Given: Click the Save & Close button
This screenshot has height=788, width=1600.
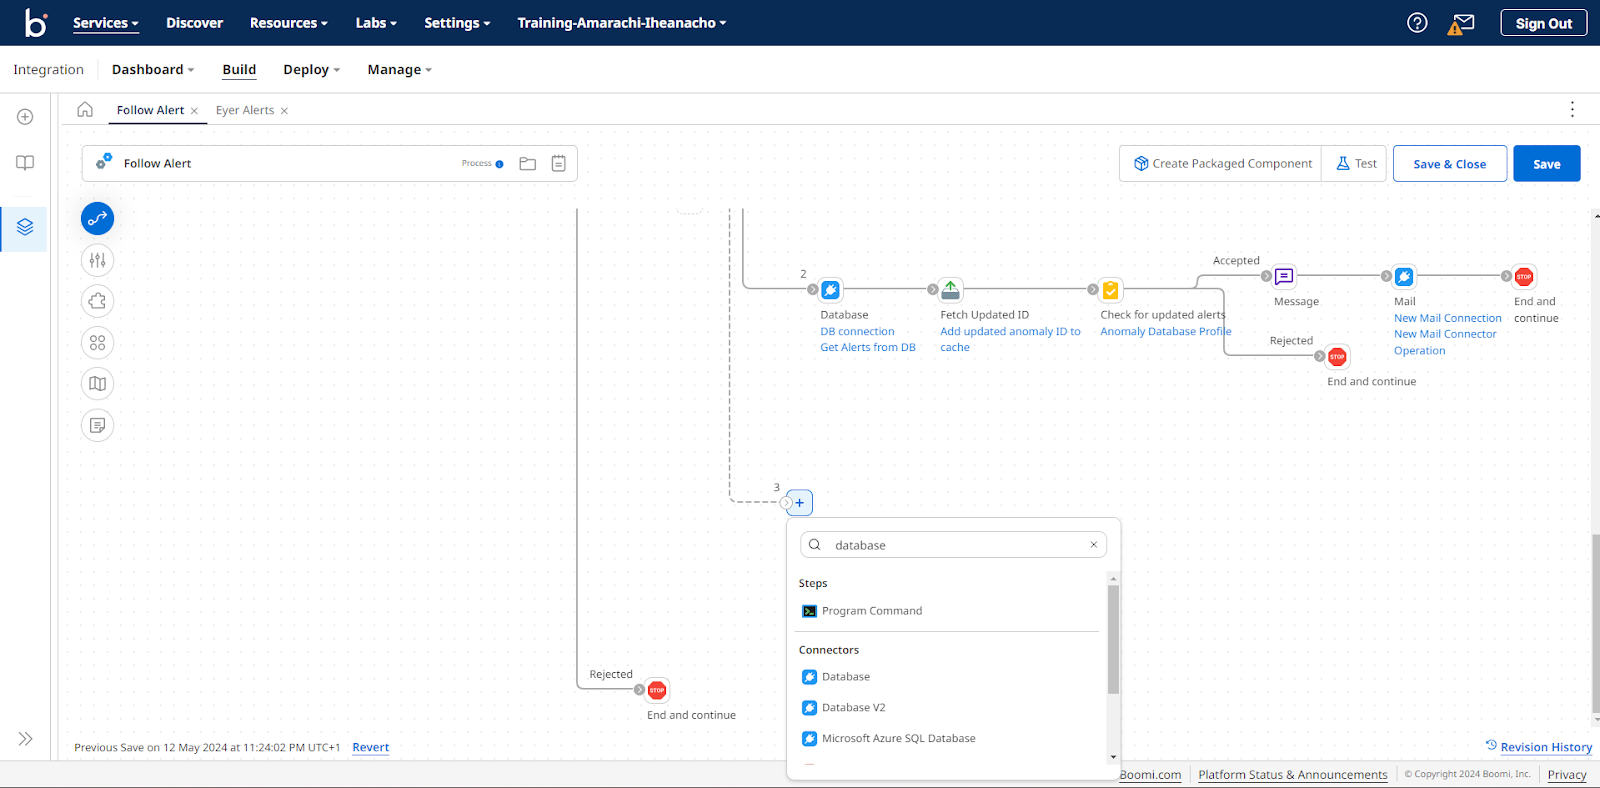Looking at the screenshot, I should 1449,164.
